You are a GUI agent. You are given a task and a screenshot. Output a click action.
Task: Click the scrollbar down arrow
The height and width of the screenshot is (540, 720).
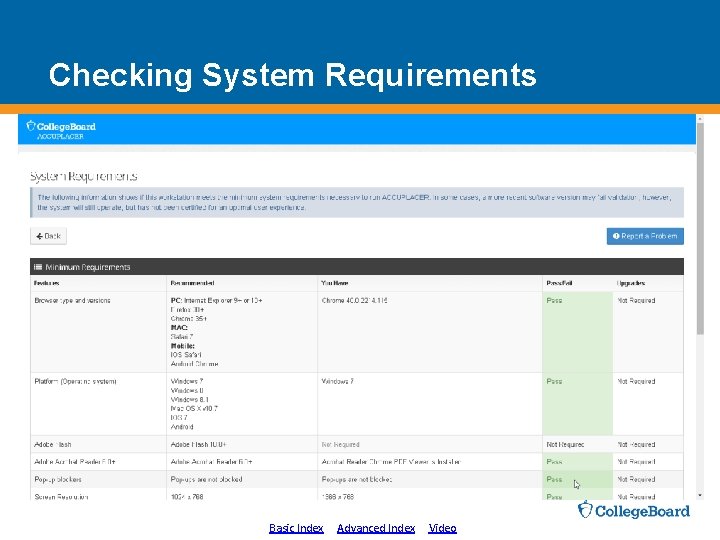[x=700, y=495]
